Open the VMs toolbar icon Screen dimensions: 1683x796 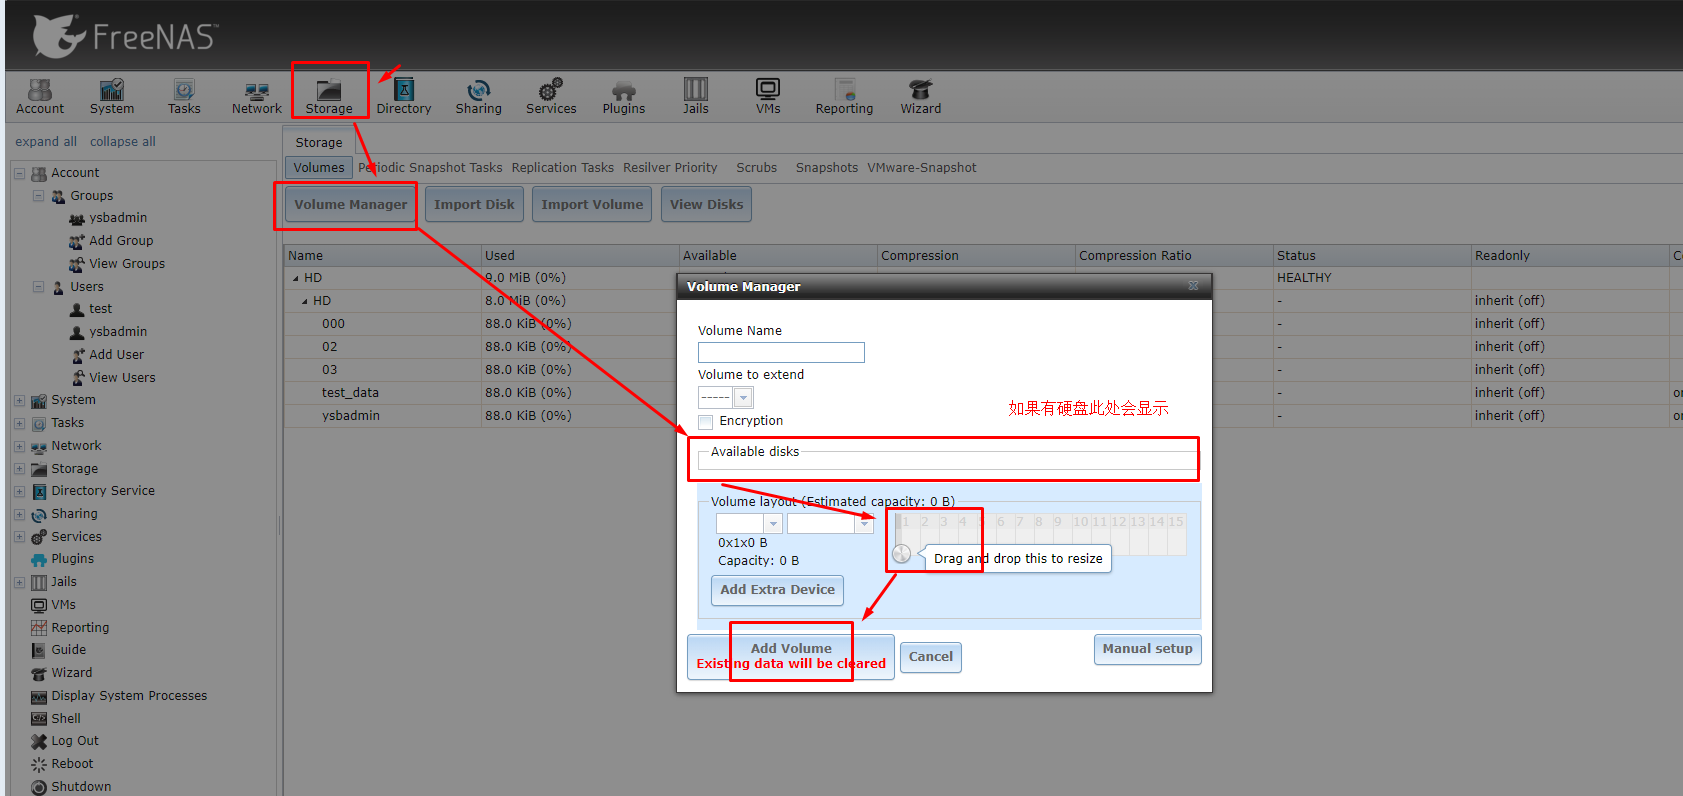(x=768, y=97)
